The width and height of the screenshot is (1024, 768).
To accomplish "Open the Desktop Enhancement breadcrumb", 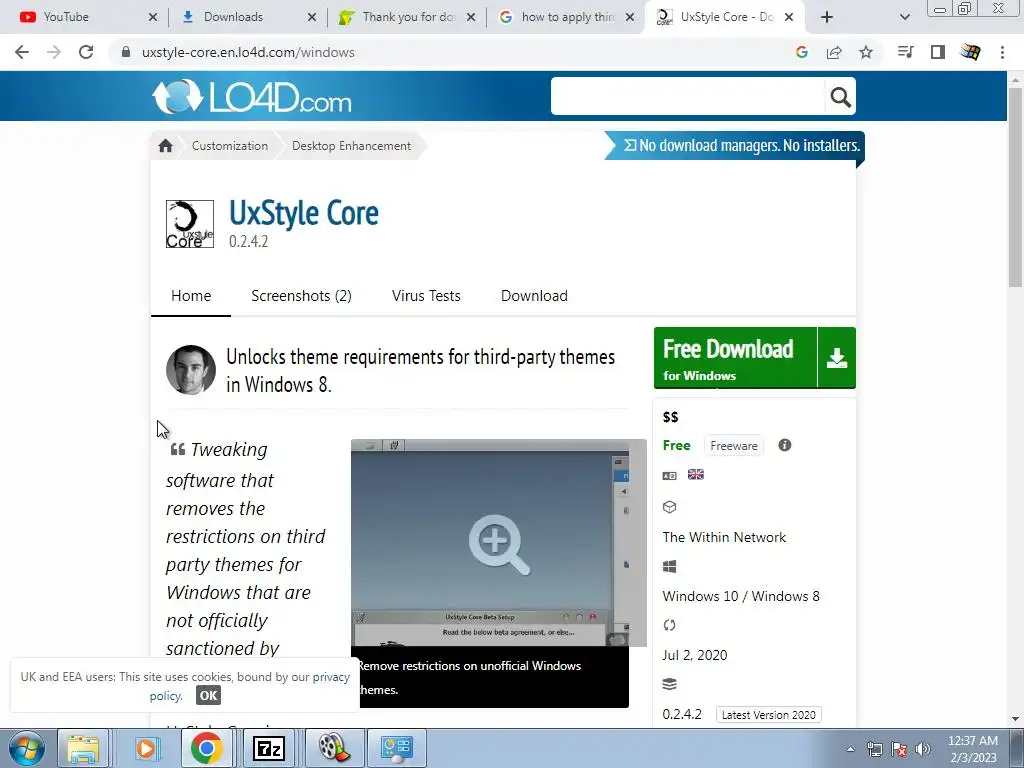I will click(x=351, y=146).
